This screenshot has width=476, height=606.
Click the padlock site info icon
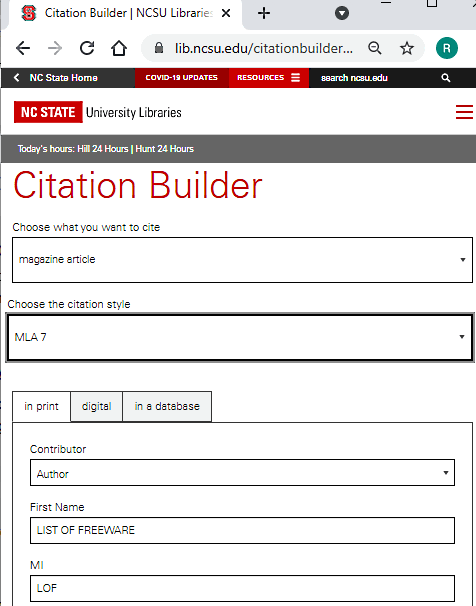159,48
